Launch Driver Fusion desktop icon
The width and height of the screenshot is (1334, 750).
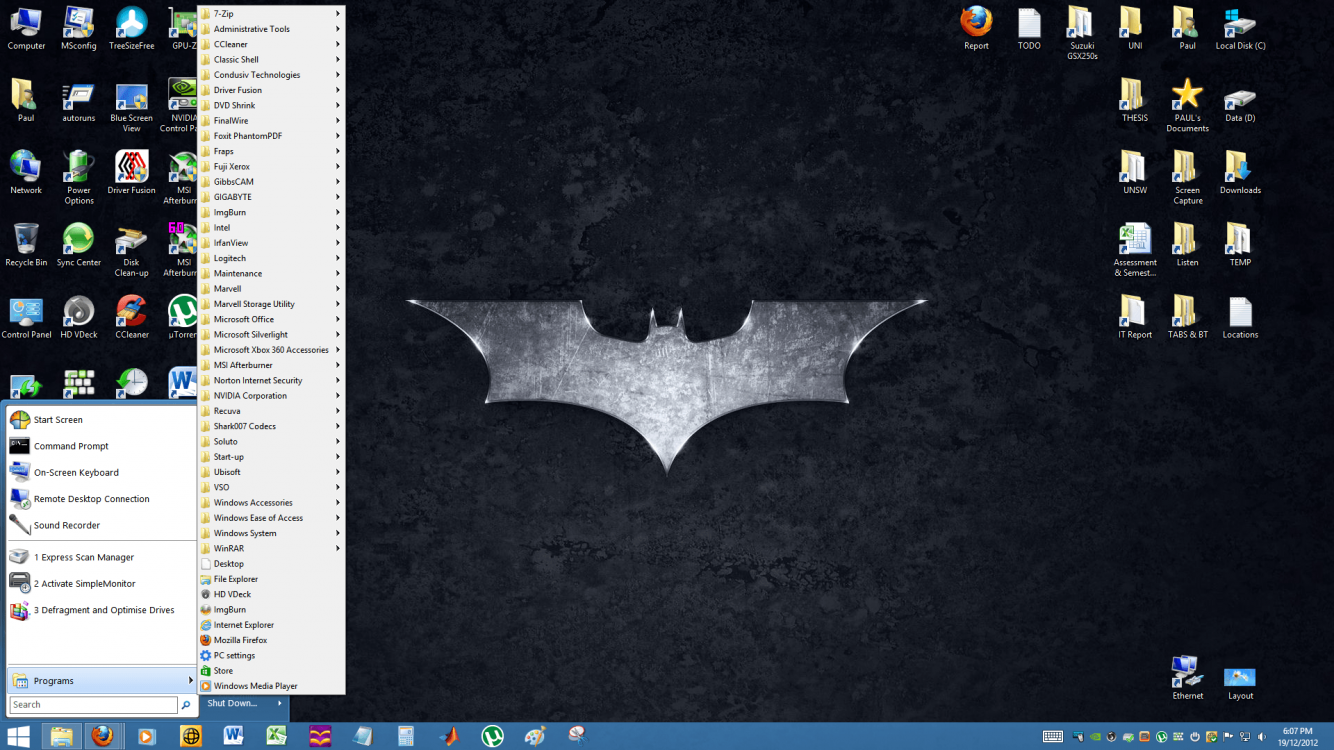click(131, 172)
